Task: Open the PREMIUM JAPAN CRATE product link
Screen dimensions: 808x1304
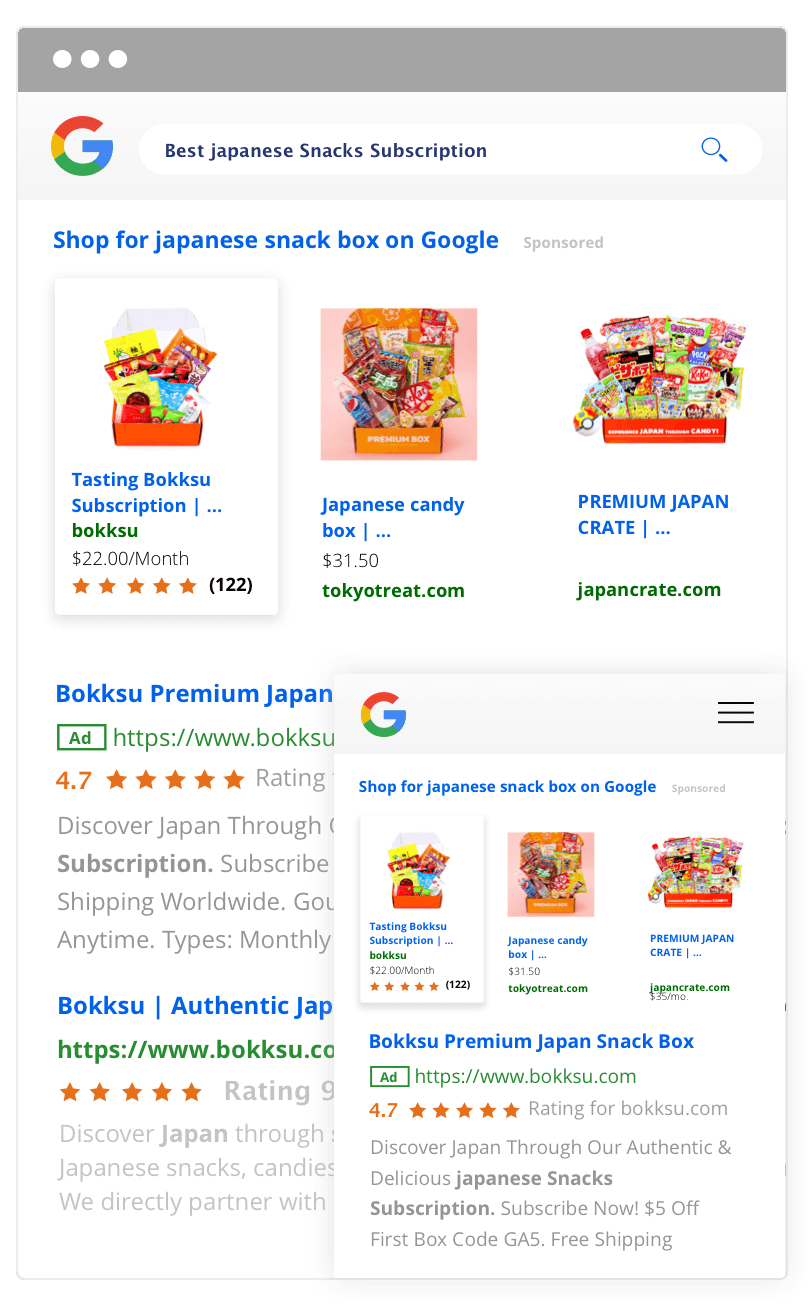Action: (653, 514)
